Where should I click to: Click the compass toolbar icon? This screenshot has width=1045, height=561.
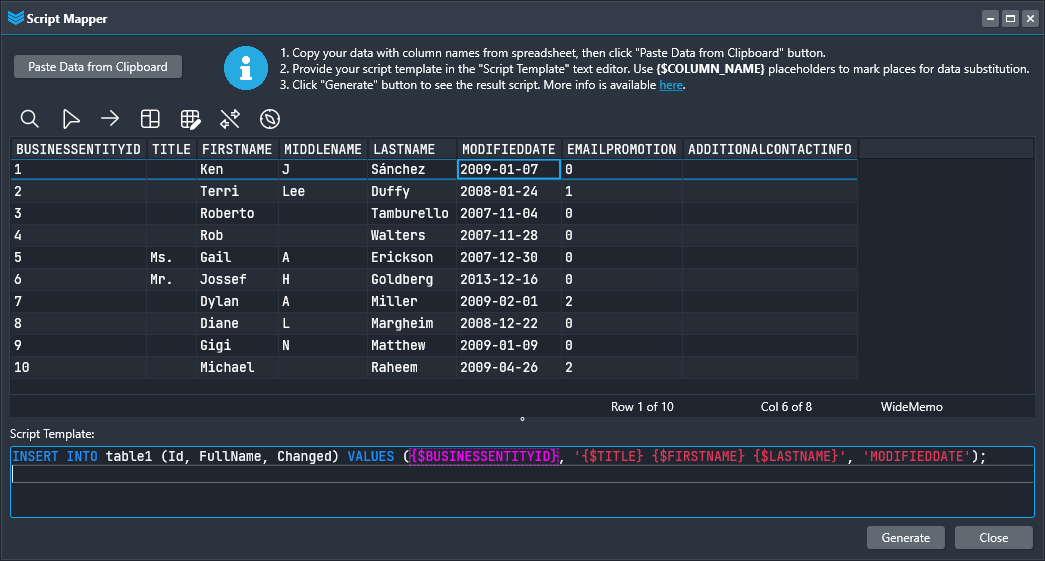(270, 119)
